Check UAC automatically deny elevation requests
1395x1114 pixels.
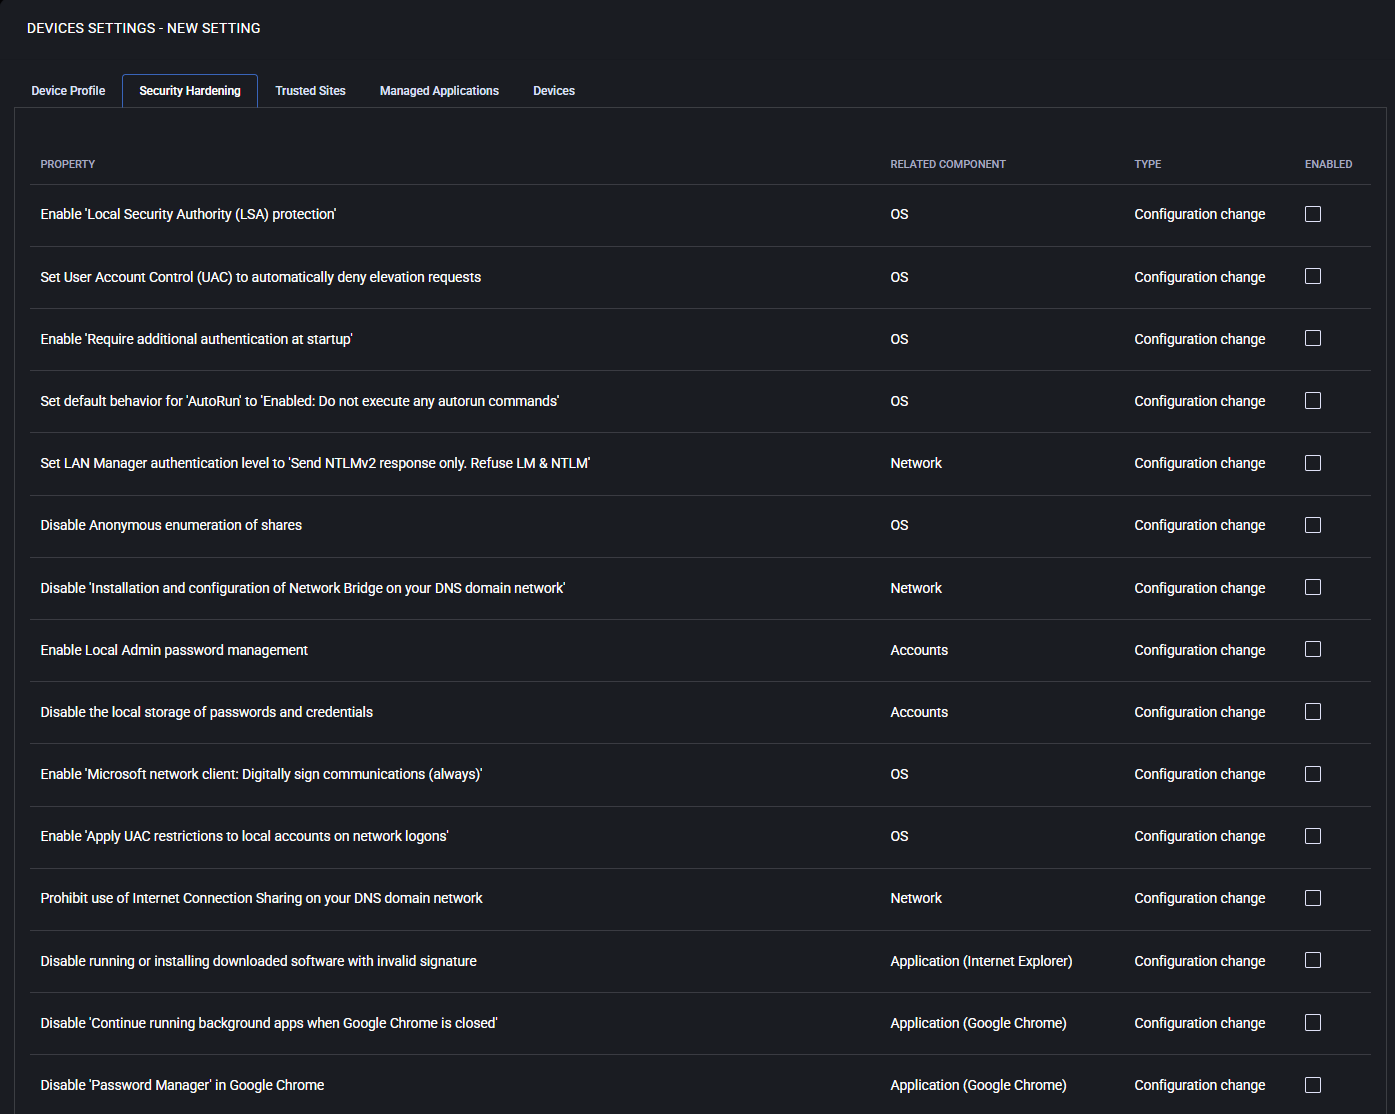click(x=1313, y=276)
